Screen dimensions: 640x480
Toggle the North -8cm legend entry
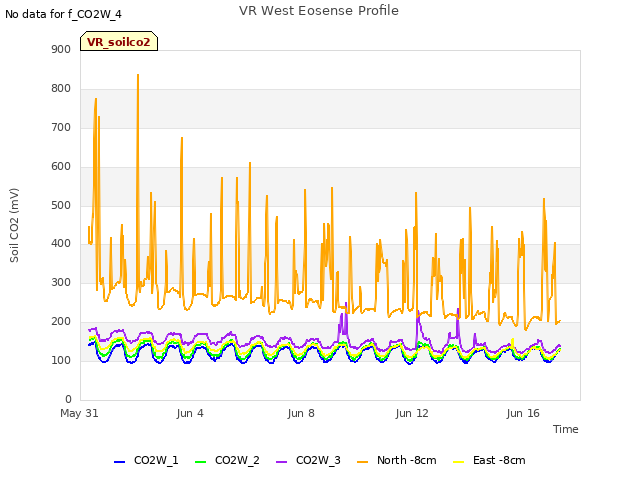(x=397, y=460)
